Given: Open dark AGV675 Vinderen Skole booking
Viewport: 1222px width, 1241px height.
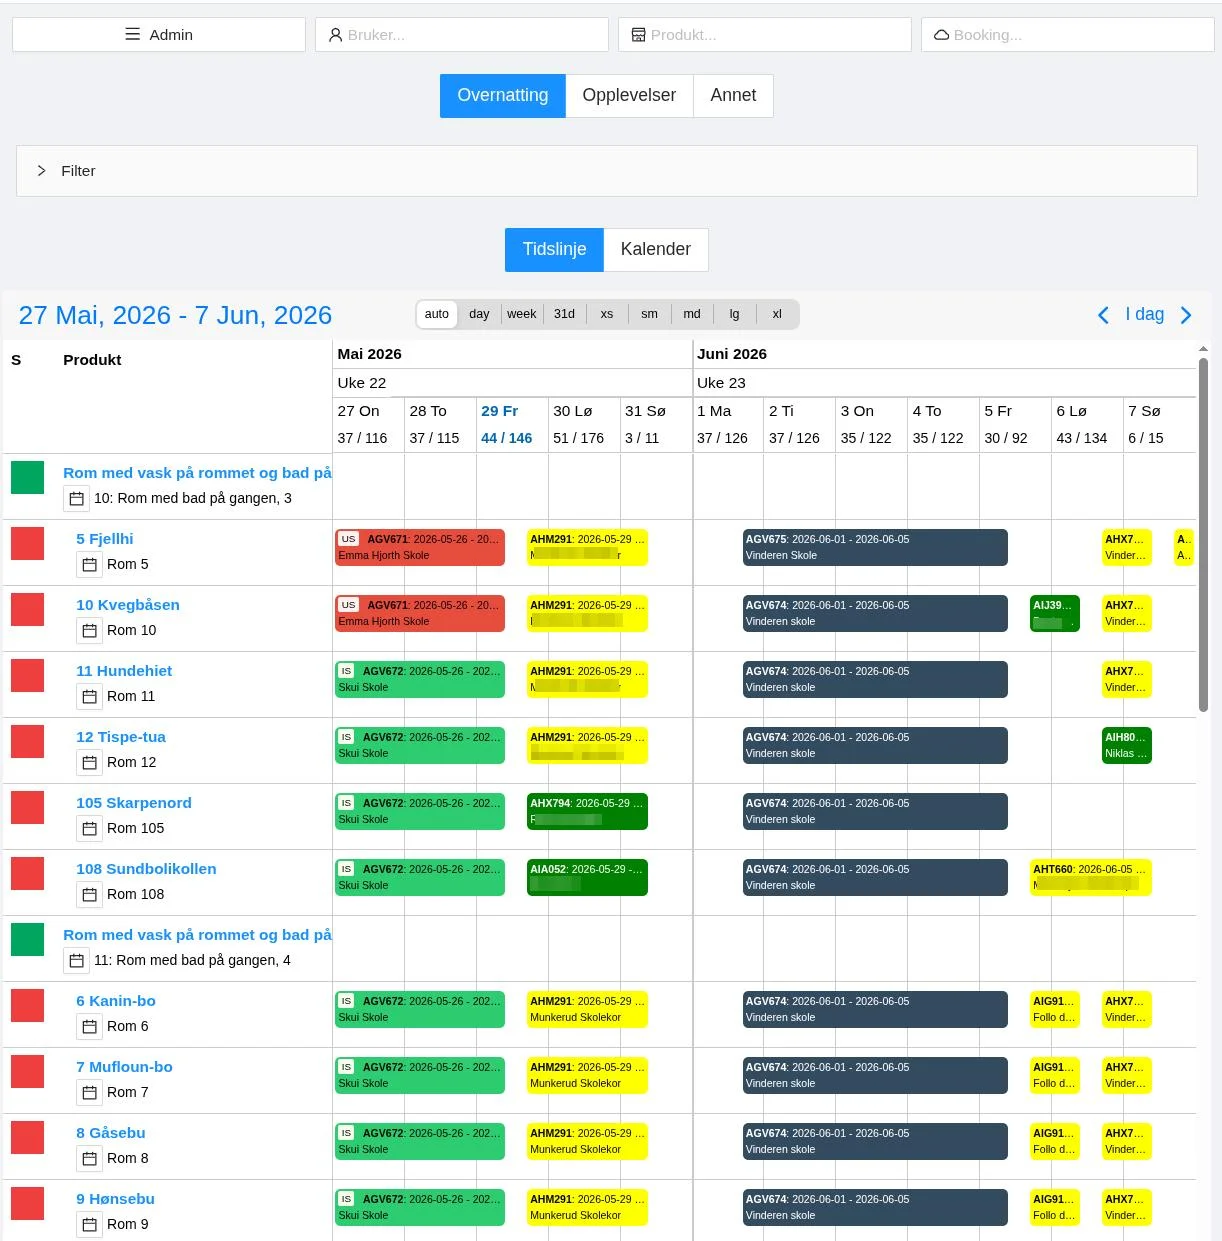Looking at the screenshot, I should 875,547.
